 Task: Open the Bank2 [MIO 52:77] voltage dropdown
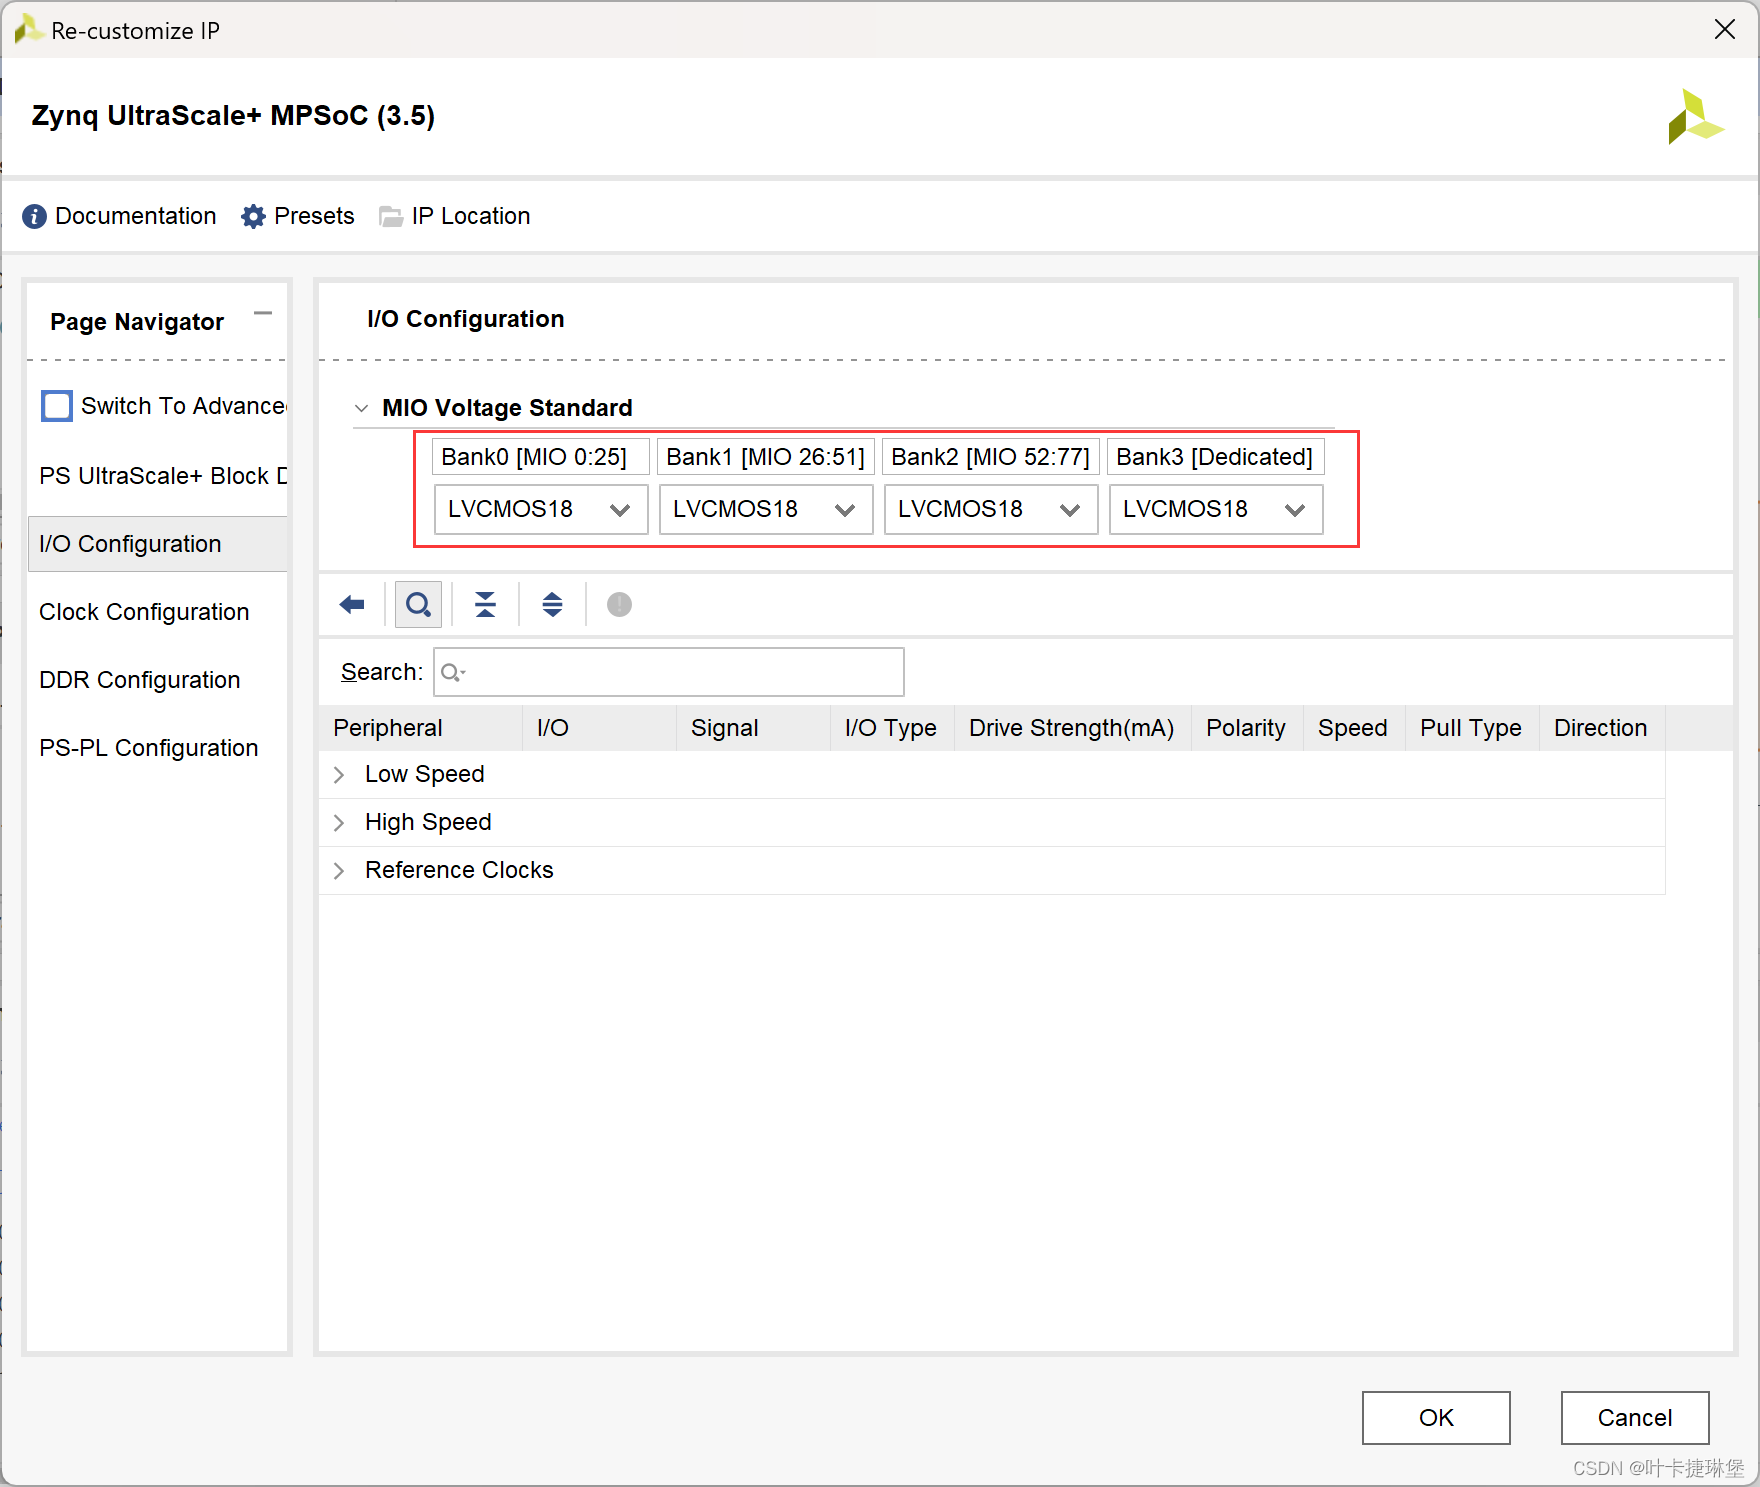coord(991,510)
